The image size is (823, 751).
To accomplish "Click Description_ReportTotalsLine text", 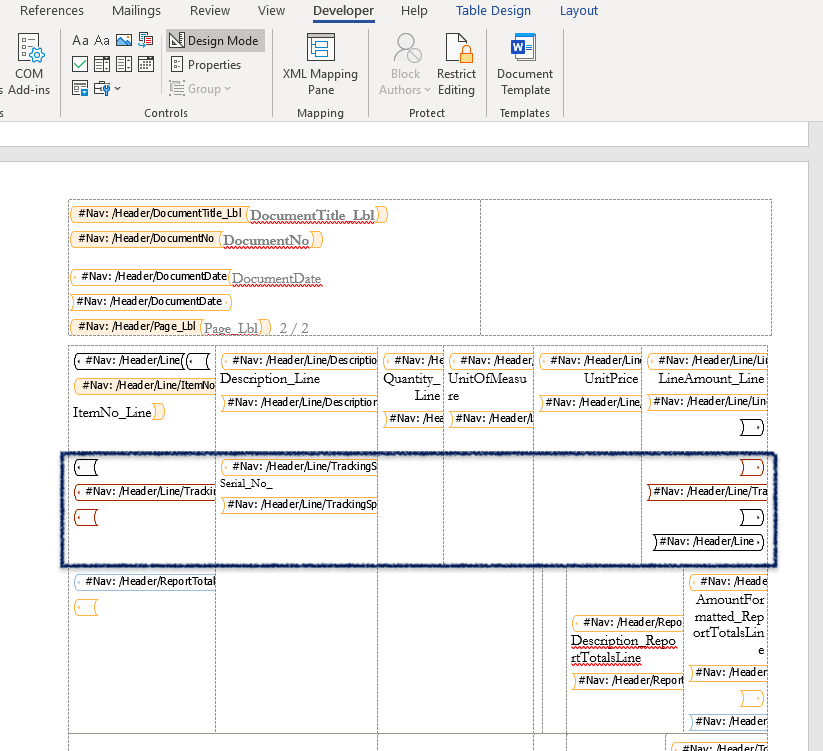I will tap(623, 649).
